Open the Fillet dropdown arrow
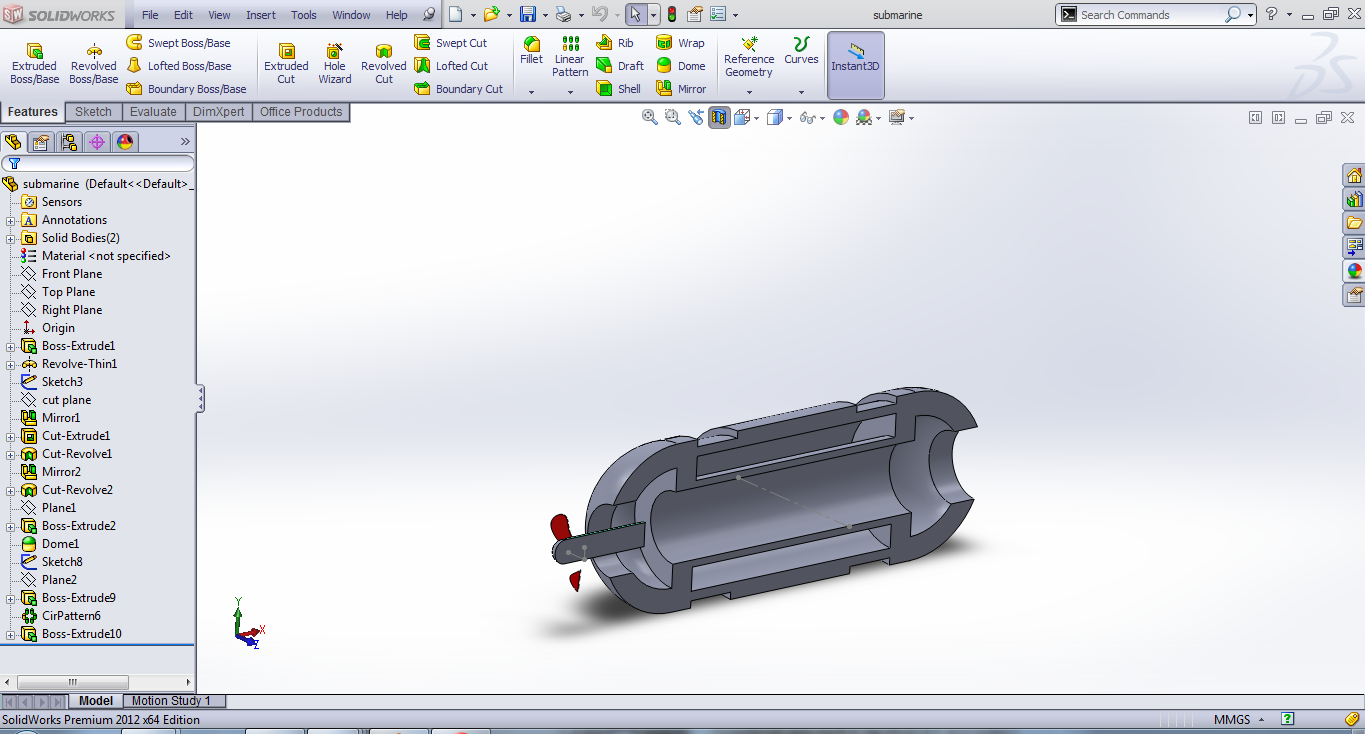This screenshot has width=1365, height=734. [531, 92]
